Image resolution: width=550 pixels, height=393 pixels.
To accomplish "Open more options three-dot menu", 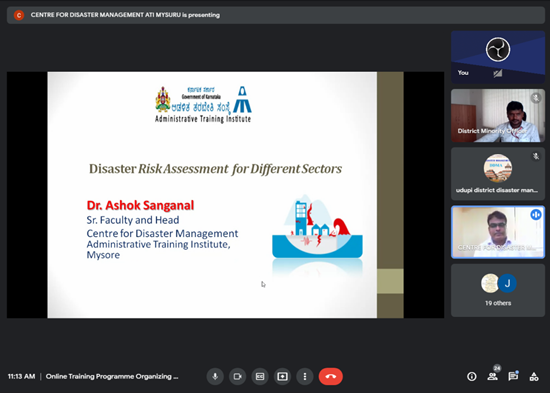I will coord(305,377).
